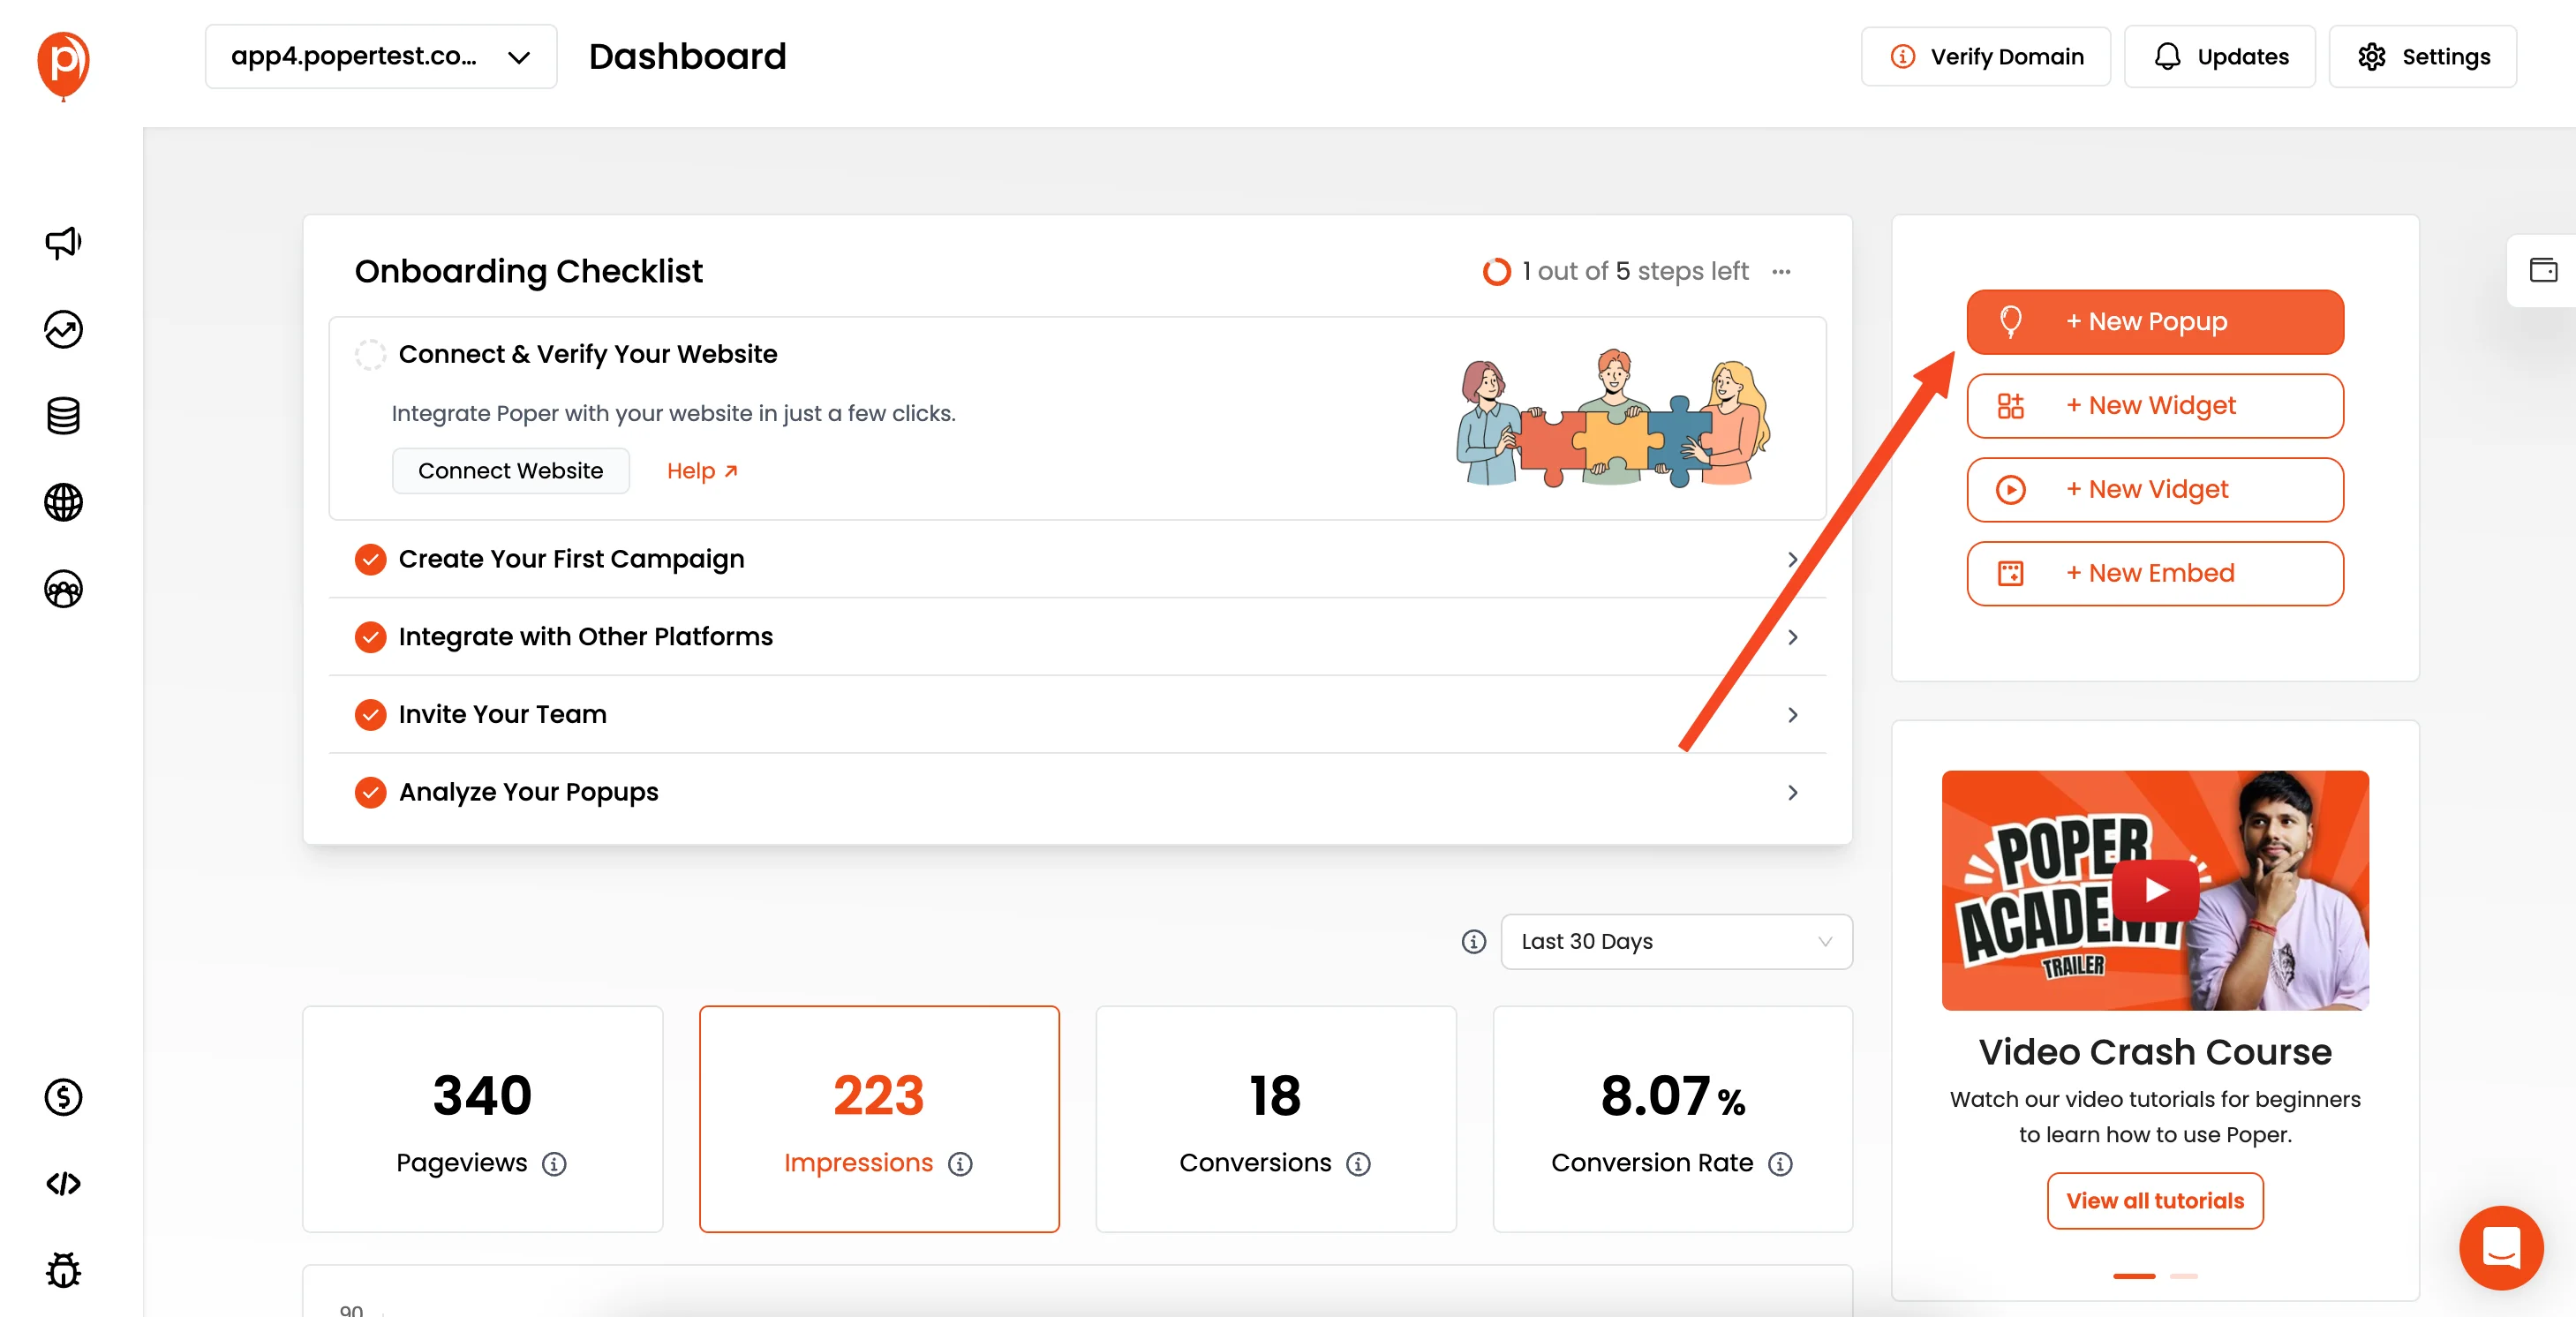Click the + New Popup button

point(2155,320)
